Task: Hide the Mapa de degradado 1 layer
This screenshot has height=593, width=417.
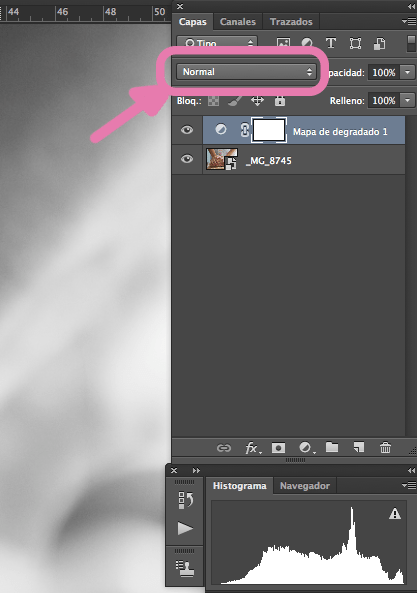Action: [187, 130]
